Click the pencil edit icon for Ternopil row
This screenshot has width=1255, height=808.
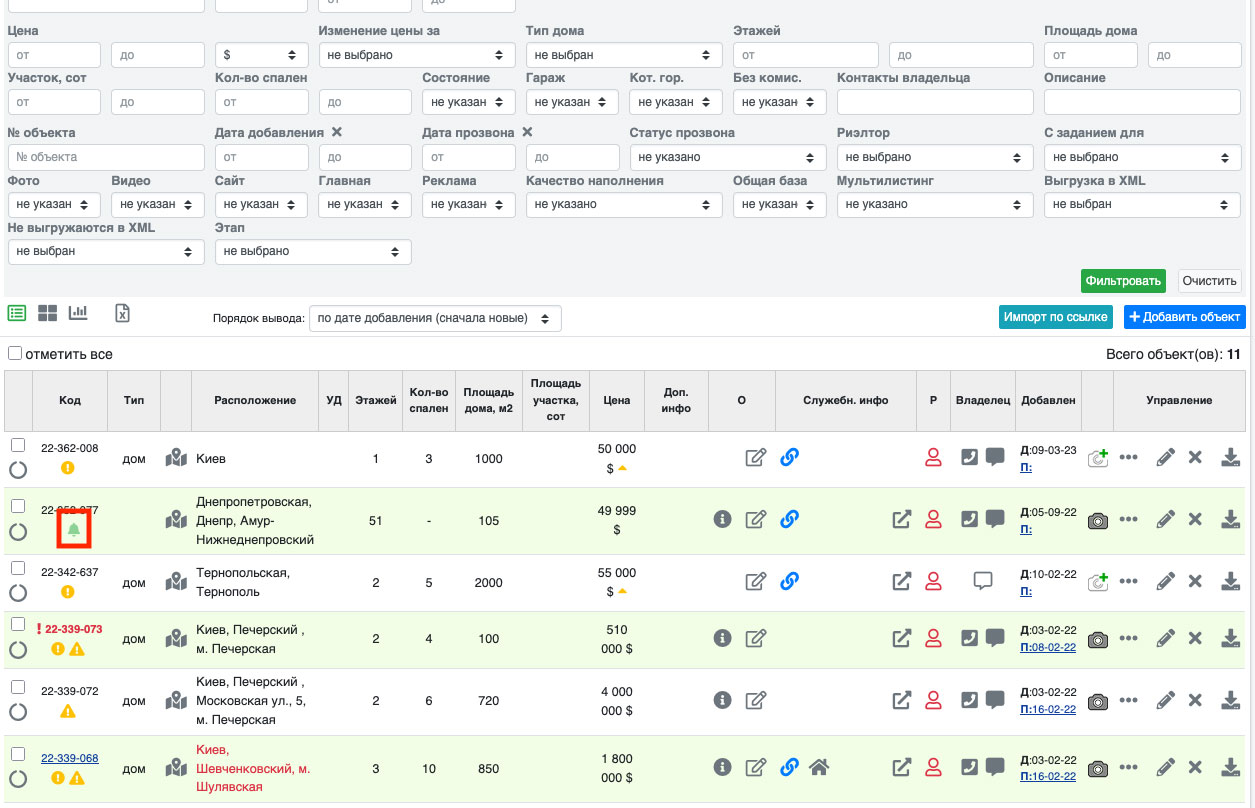click(1165, 581)
